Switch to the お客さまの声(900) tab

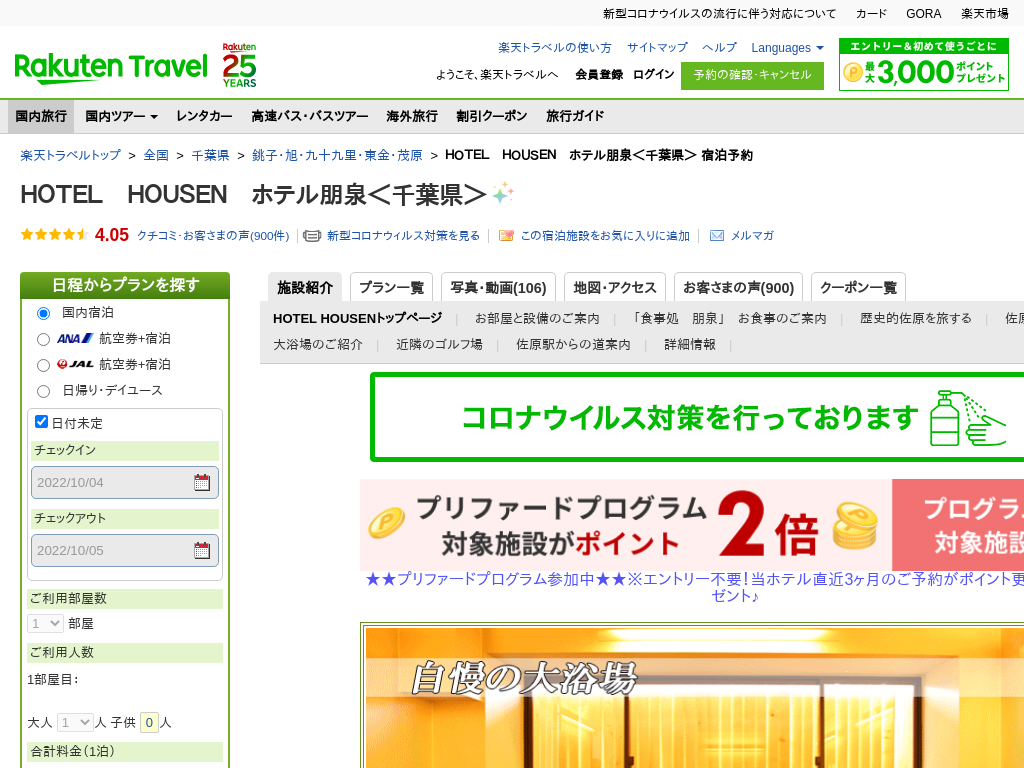point(739,287)
